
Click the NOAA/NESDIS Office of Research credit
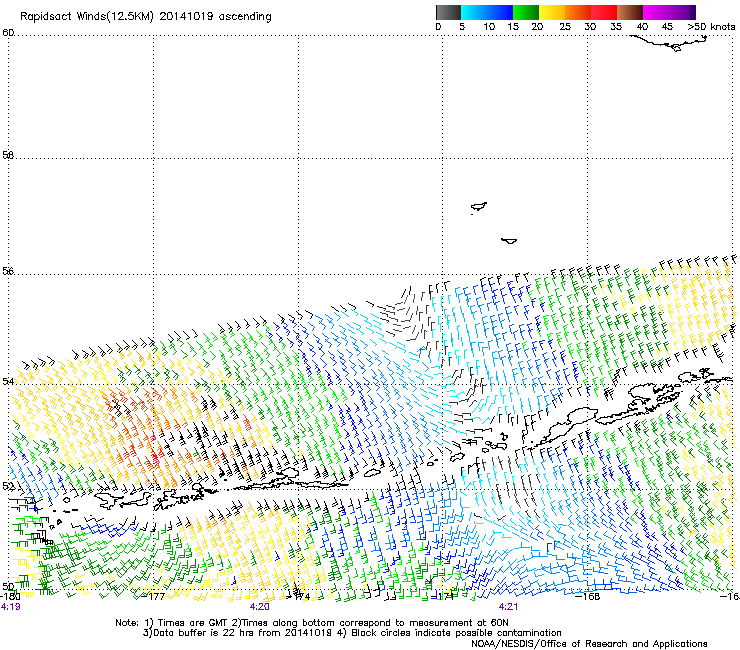(x=589, y=644)
